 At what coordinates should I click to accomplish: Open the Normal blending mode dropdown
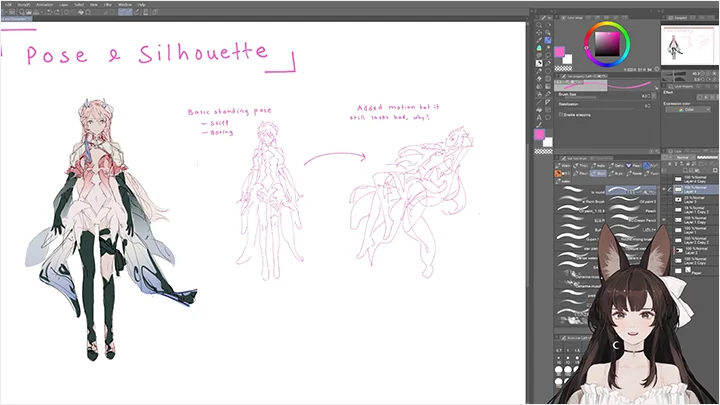686,158
